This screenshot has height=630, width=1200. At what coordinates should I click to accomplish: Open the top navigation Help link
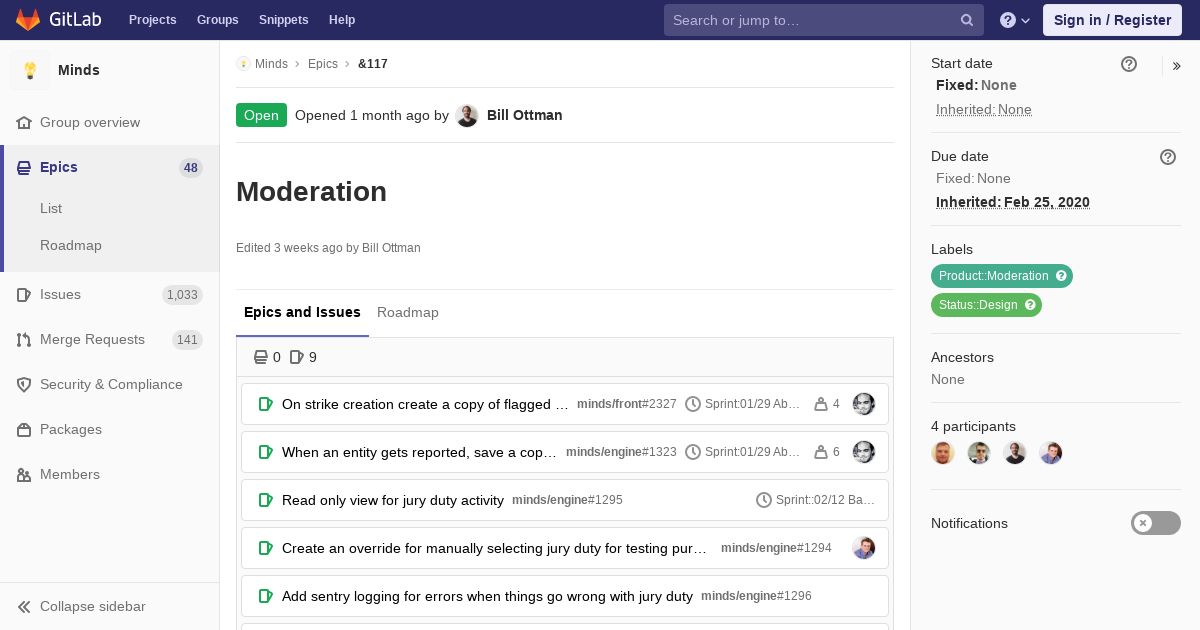point(342,20)
